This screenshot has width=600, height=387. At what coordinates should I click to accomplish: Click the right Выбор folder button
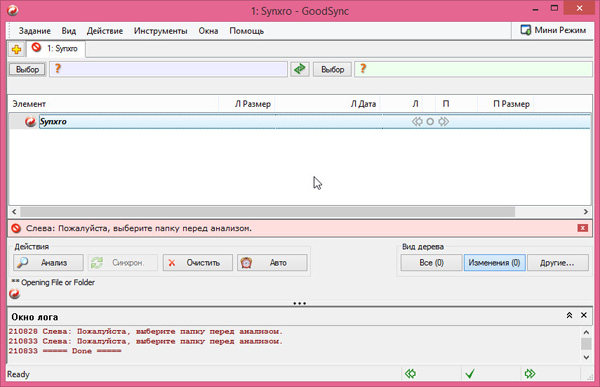point(333,69)
